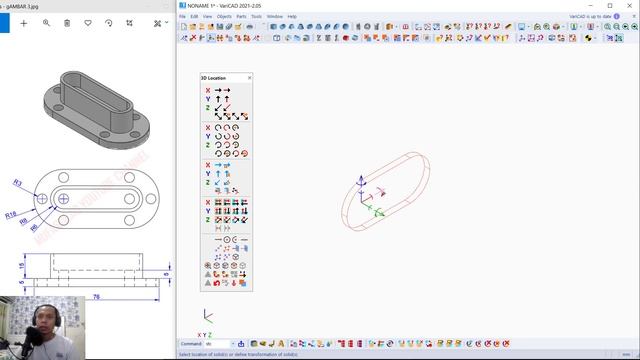
Task: Click first Y-axis up arrow in 3D Location
Action: (218, 99)
